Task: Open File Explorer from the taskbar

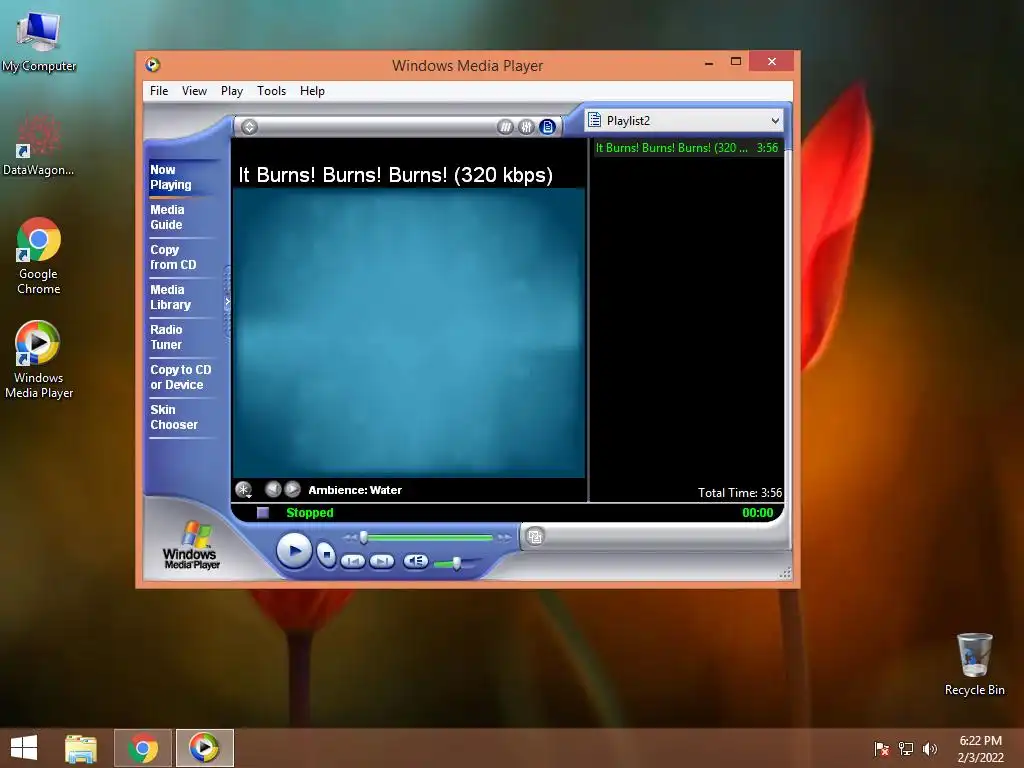Action: tap(81, 748)
